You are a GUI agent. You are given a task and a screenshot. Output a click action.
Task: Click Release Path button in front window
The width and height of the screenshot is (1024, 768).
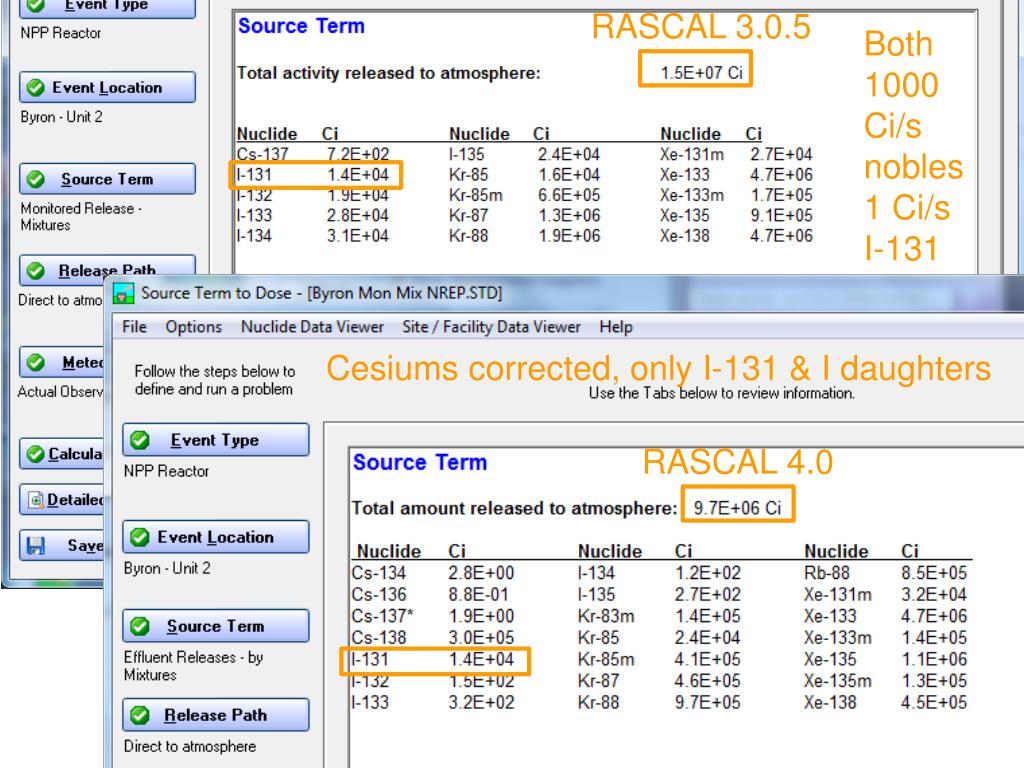coord(216,715)
